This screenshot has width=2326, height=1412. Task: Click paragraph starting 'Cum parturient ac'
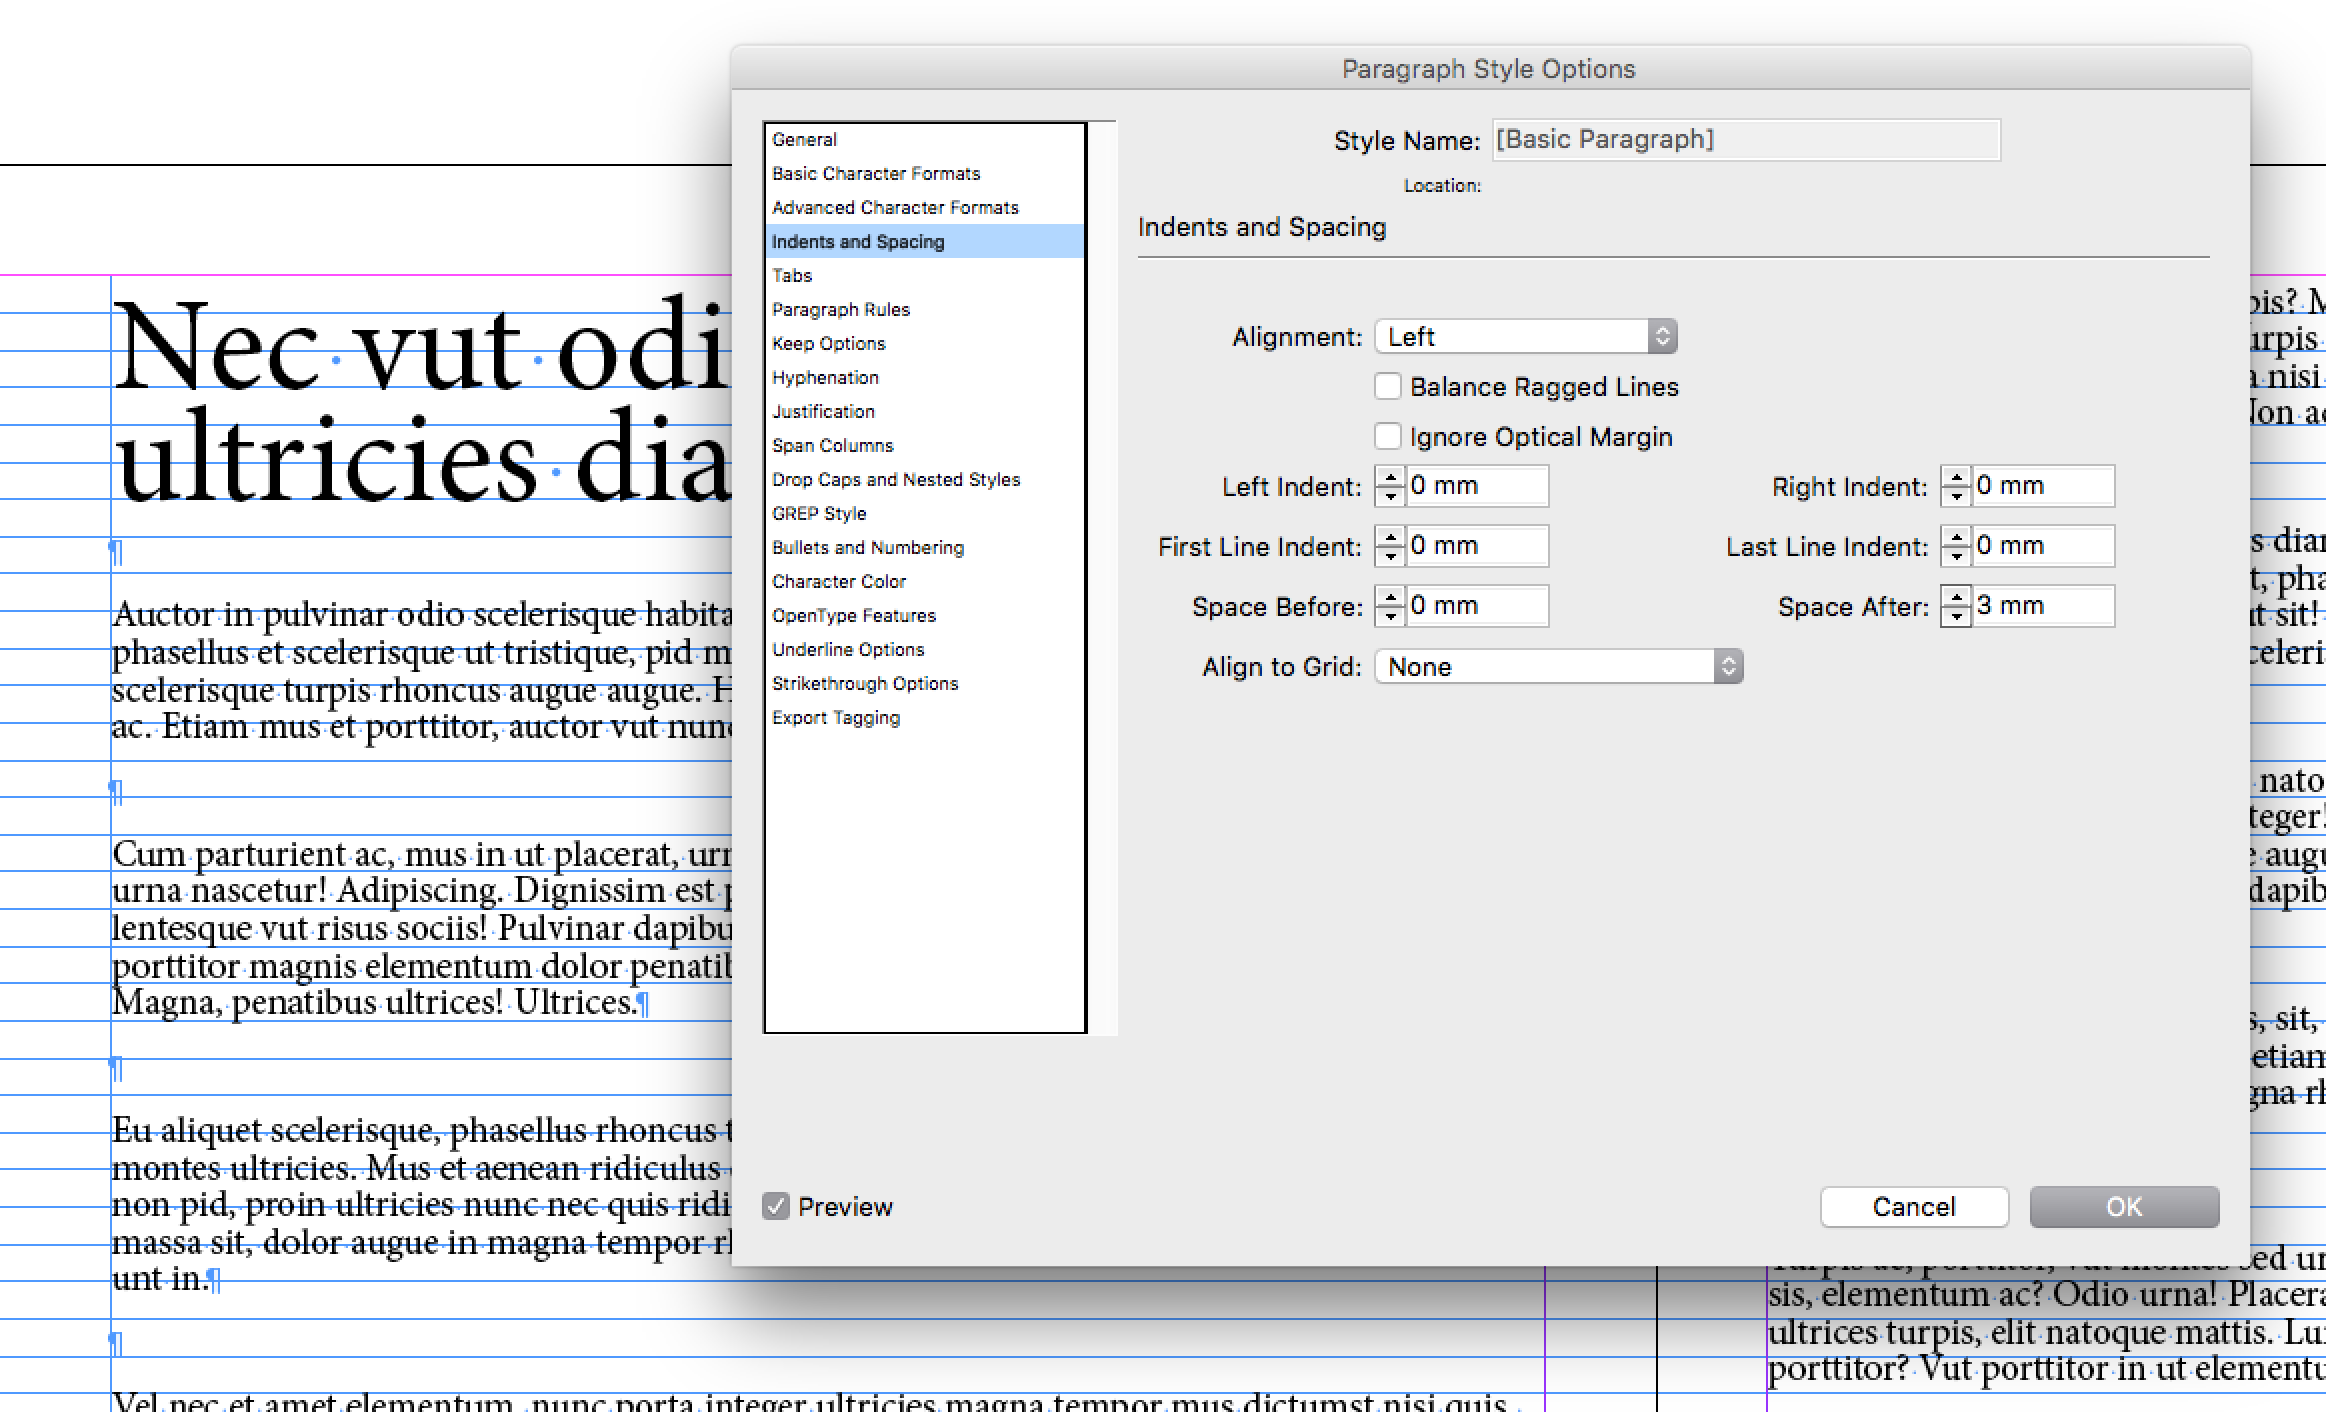(x=421, y=928)
